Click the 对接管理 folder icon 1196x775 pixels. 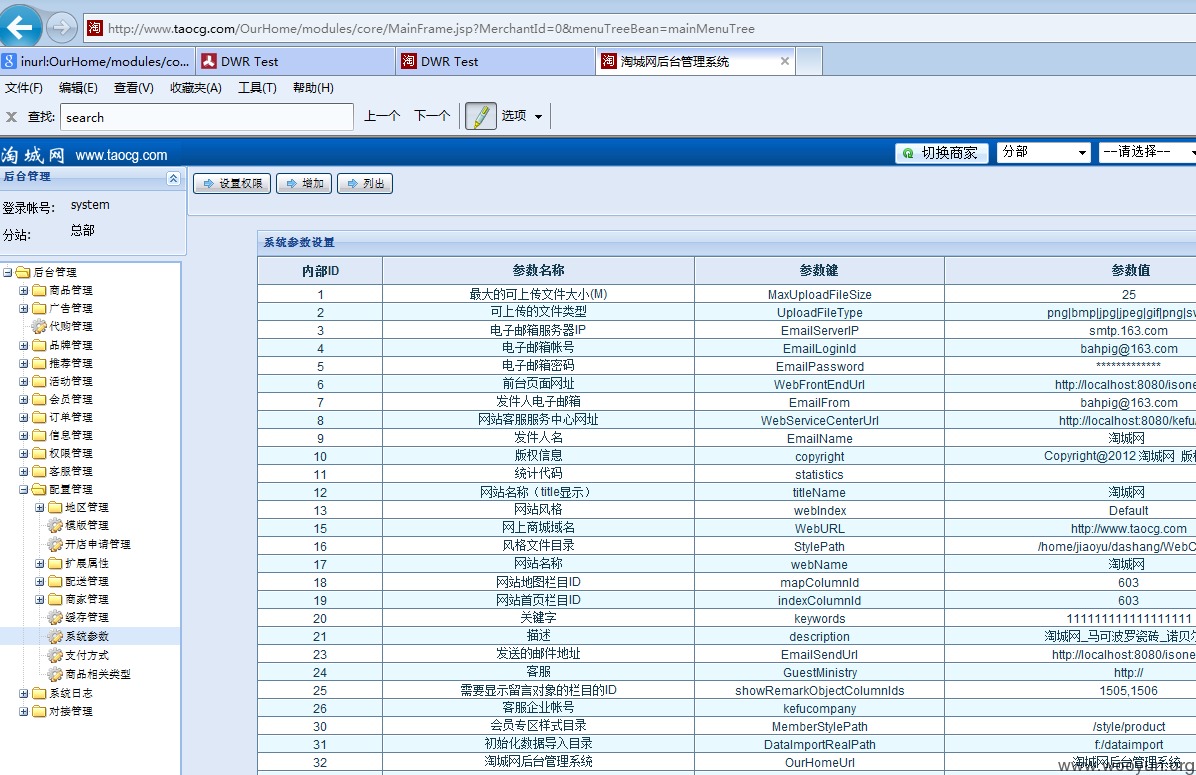pyautogui.click(x=40, y=711)
